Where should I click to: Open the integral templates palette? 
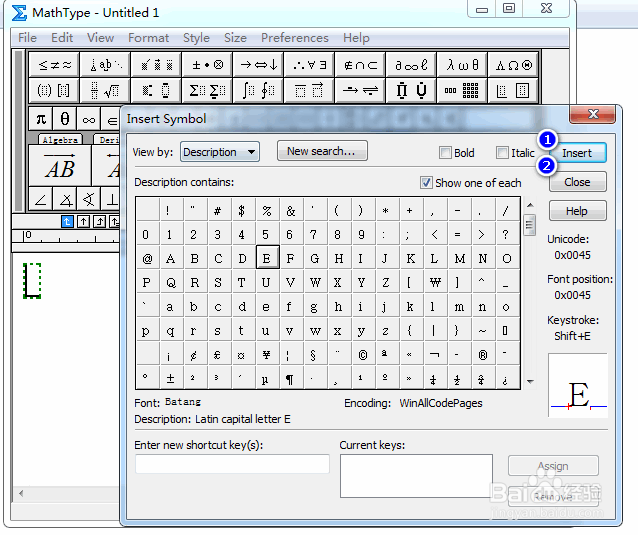pos(258,90)
